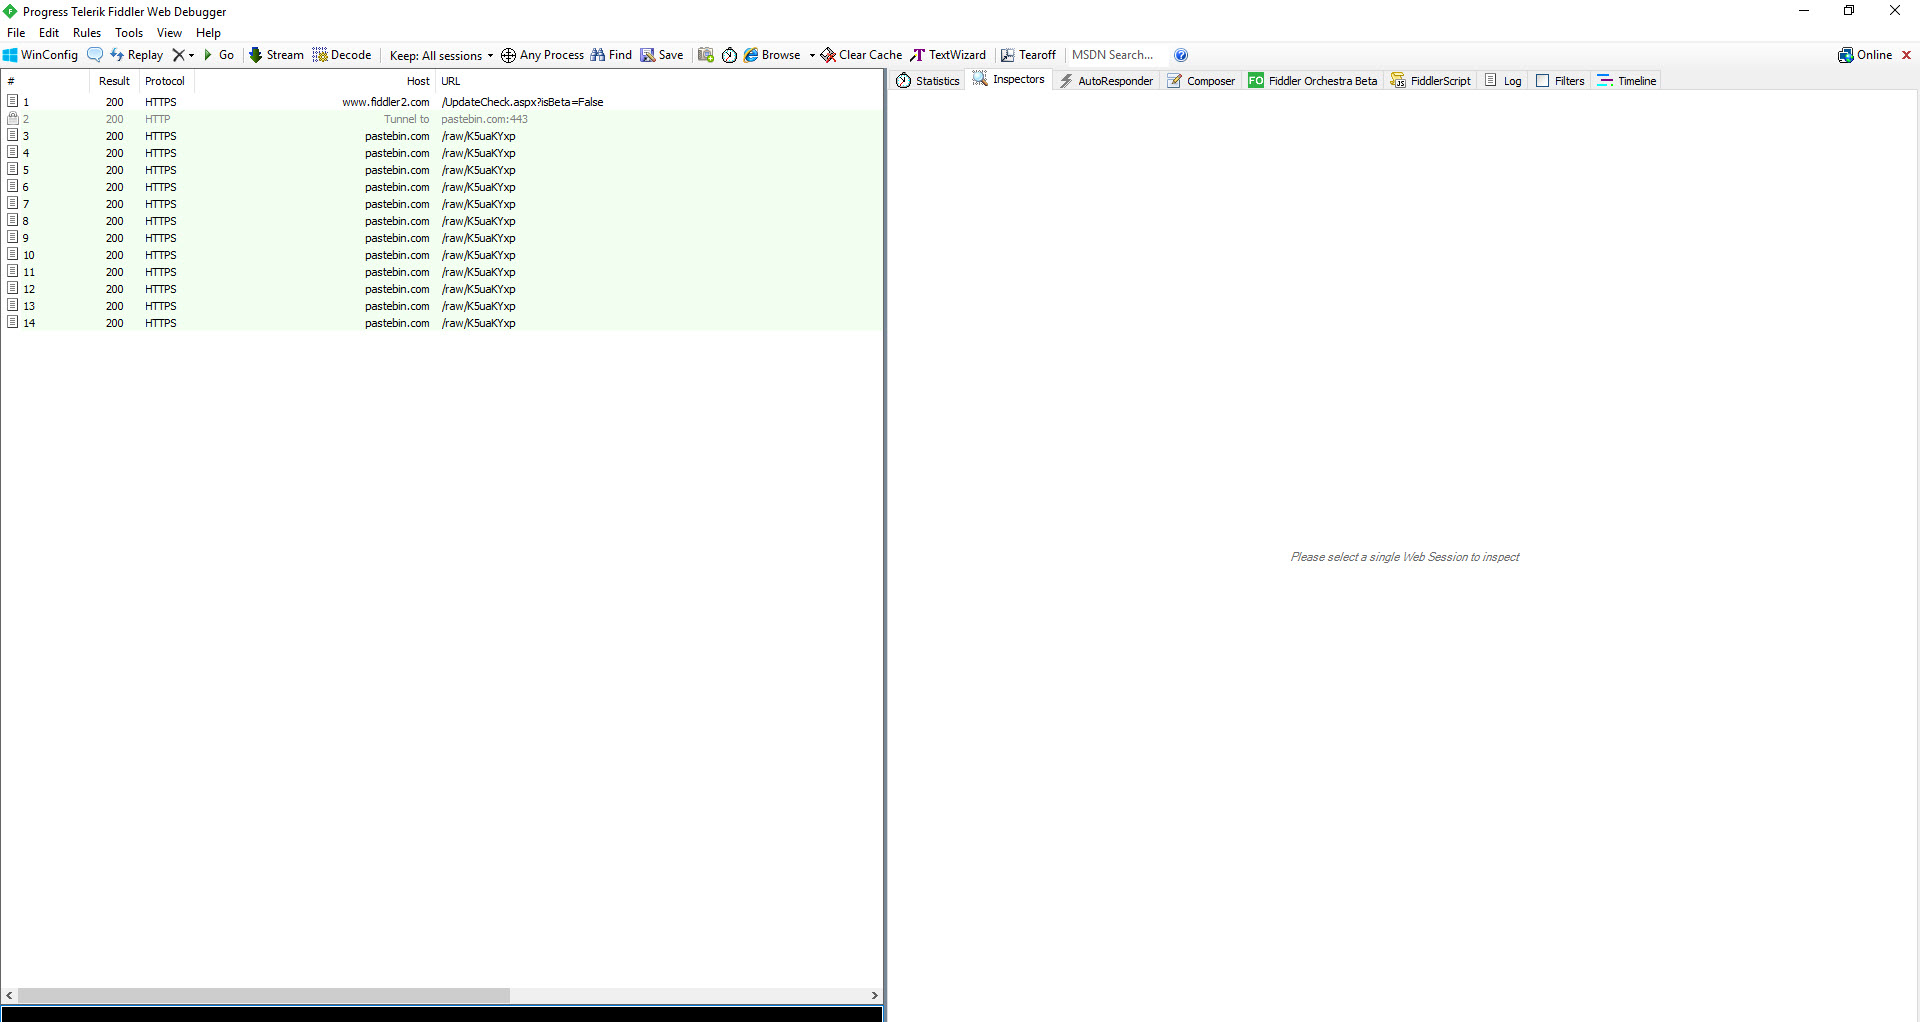The height and width of the screenshot is (1022, 1920).
Task: Switch to the Timeline tab
Action: point(1626,81)
